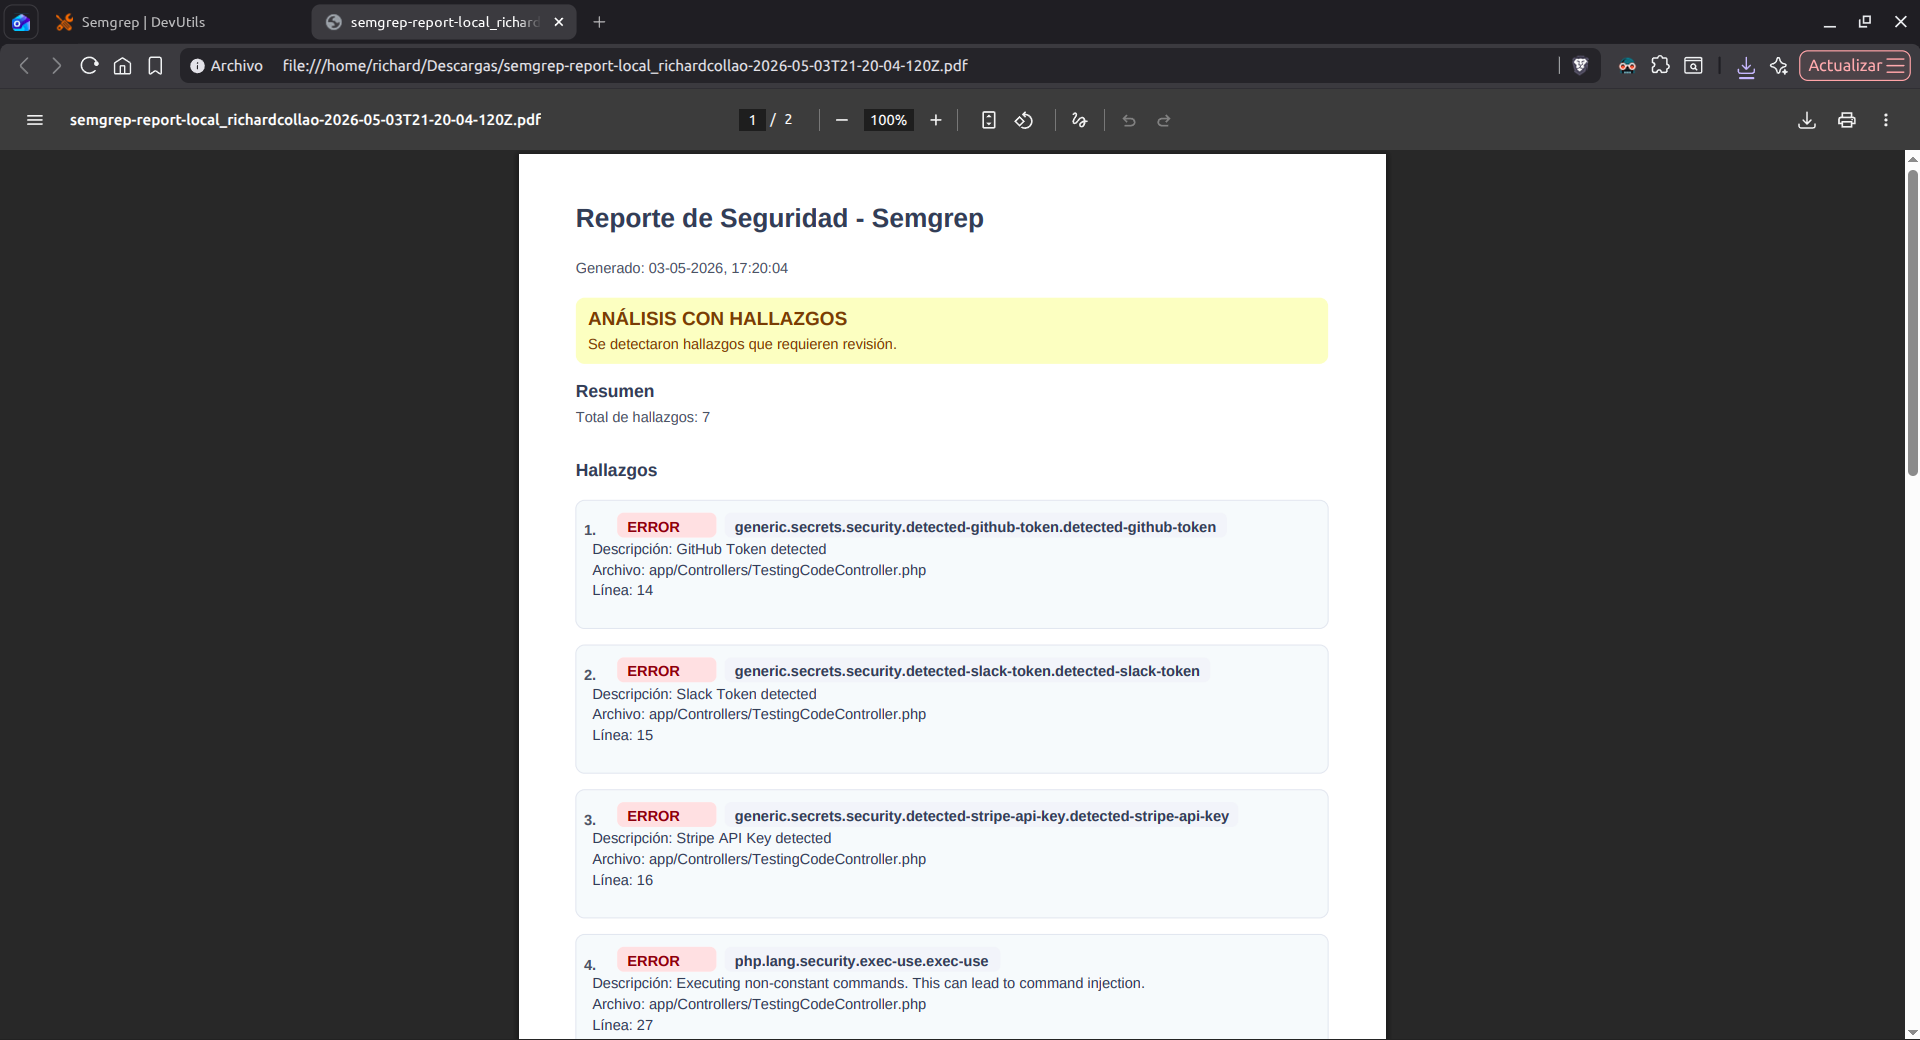Click the vertical scrollbar thumb
The height and width of the screenshot is (1040, 1920).
coord(1912,322)
